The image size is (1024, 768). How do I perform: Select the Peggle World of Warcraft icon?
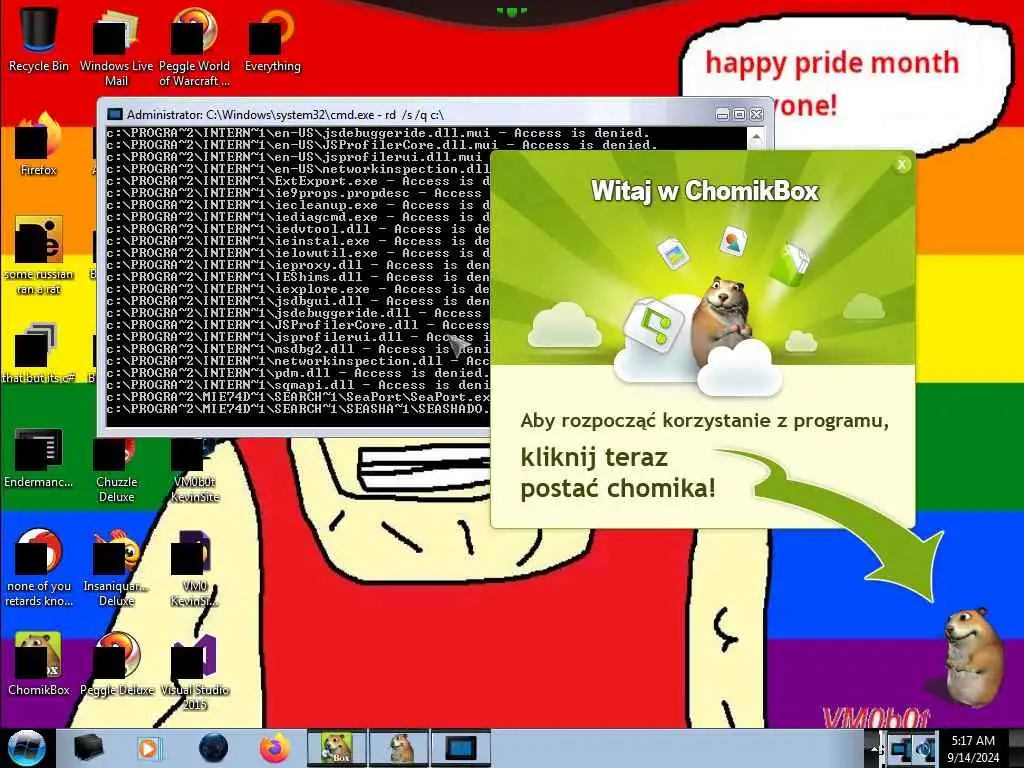(194, 46)
